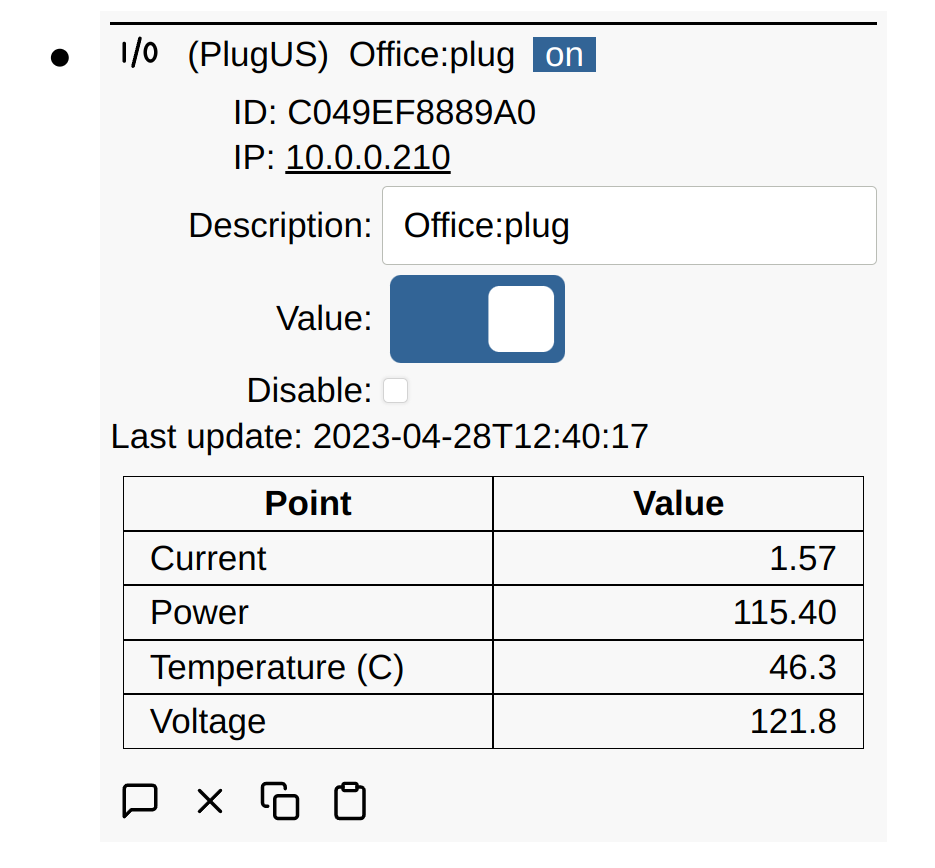
Task: Open the add message speech bubble icon
Action: click(x=140, y=801)
